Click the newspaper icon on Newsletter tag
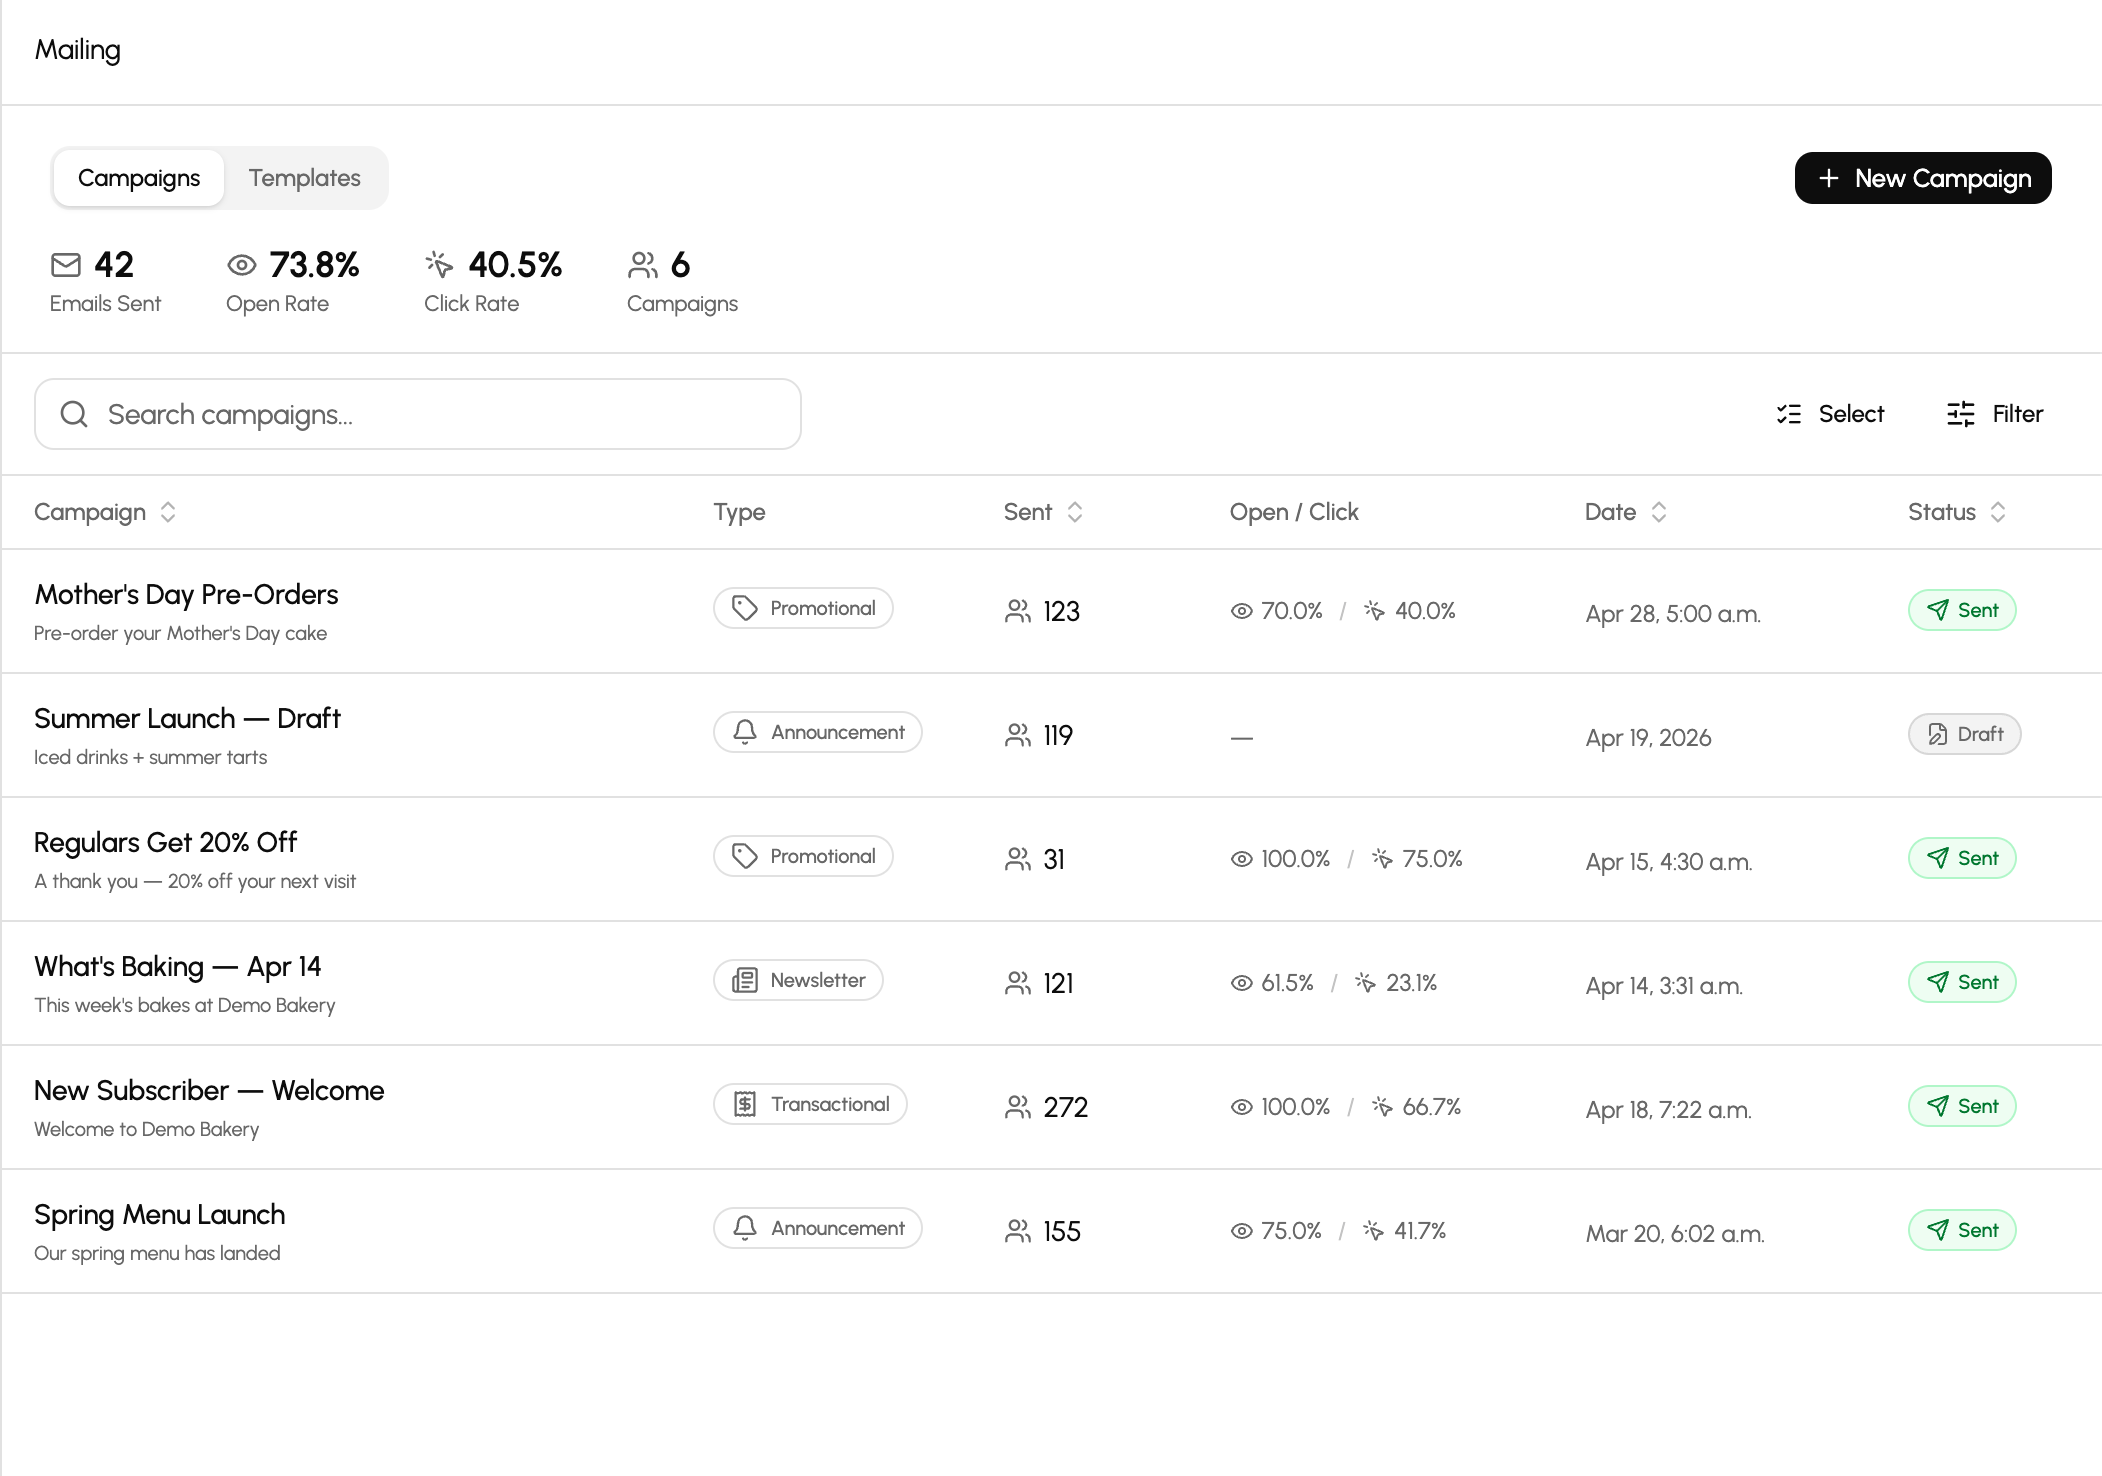This screenshot has height=1476, width=2102. [x=745, y=980]
